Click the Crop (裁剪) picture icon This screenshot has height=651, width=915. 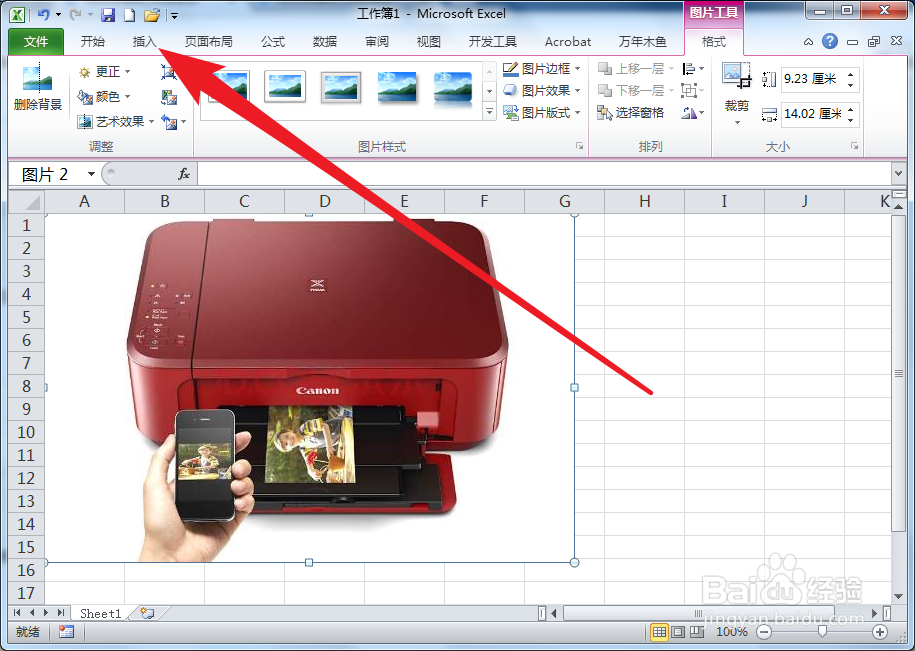tap(736, 76)
